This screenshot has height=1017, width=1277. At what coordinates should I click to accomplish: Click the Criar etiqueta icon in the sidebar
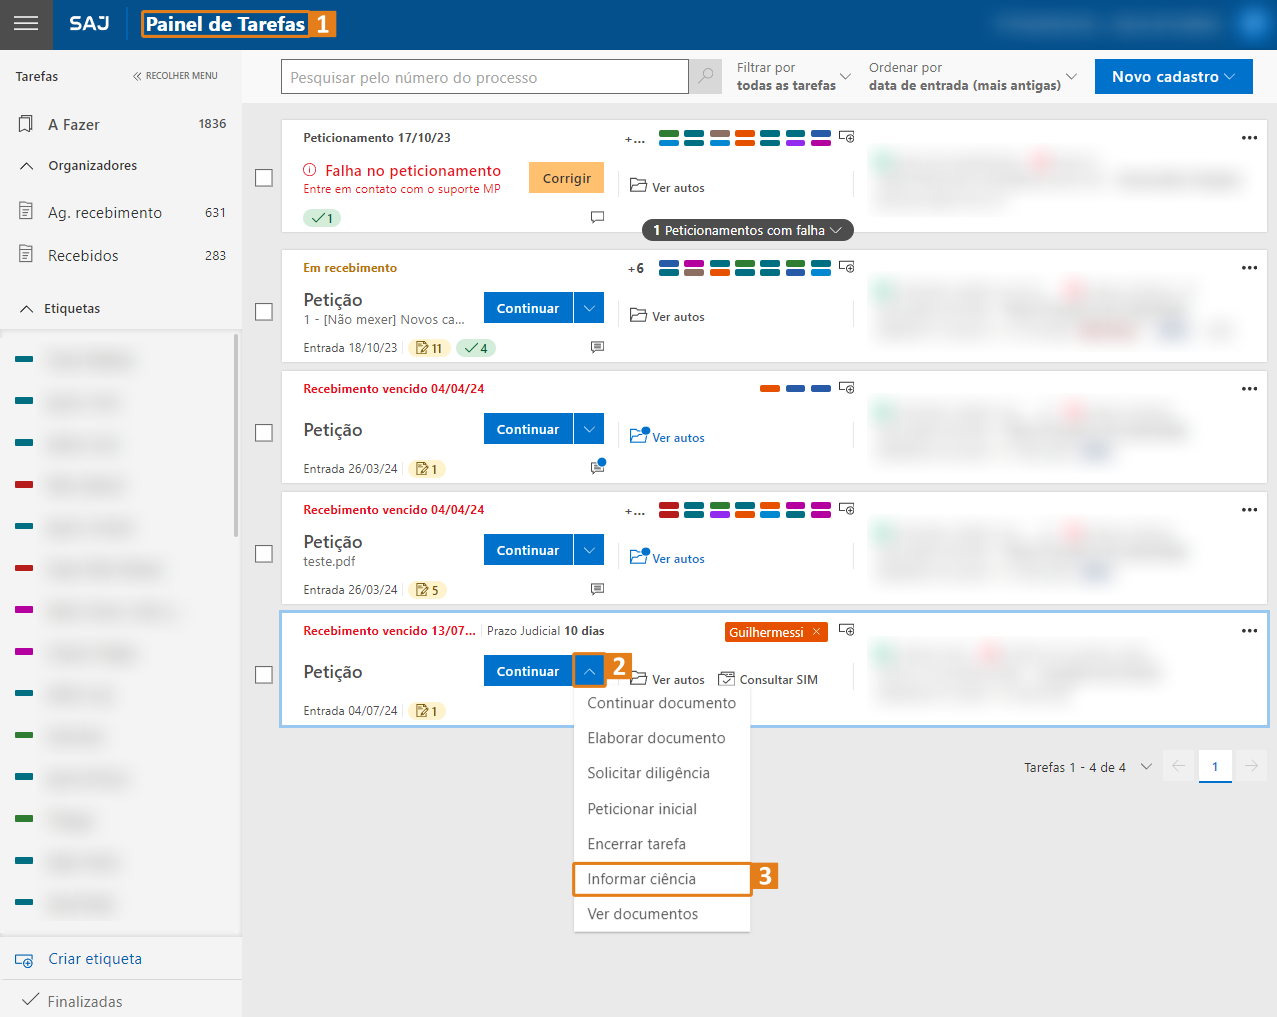coord(25,960)
